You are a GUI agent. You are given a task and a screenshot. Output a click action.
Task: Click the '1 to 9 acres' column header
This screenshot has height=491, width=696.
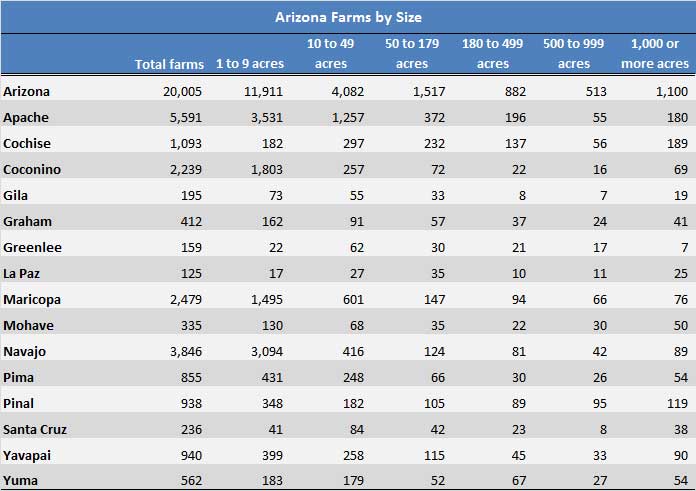click(x=250, y=64)
